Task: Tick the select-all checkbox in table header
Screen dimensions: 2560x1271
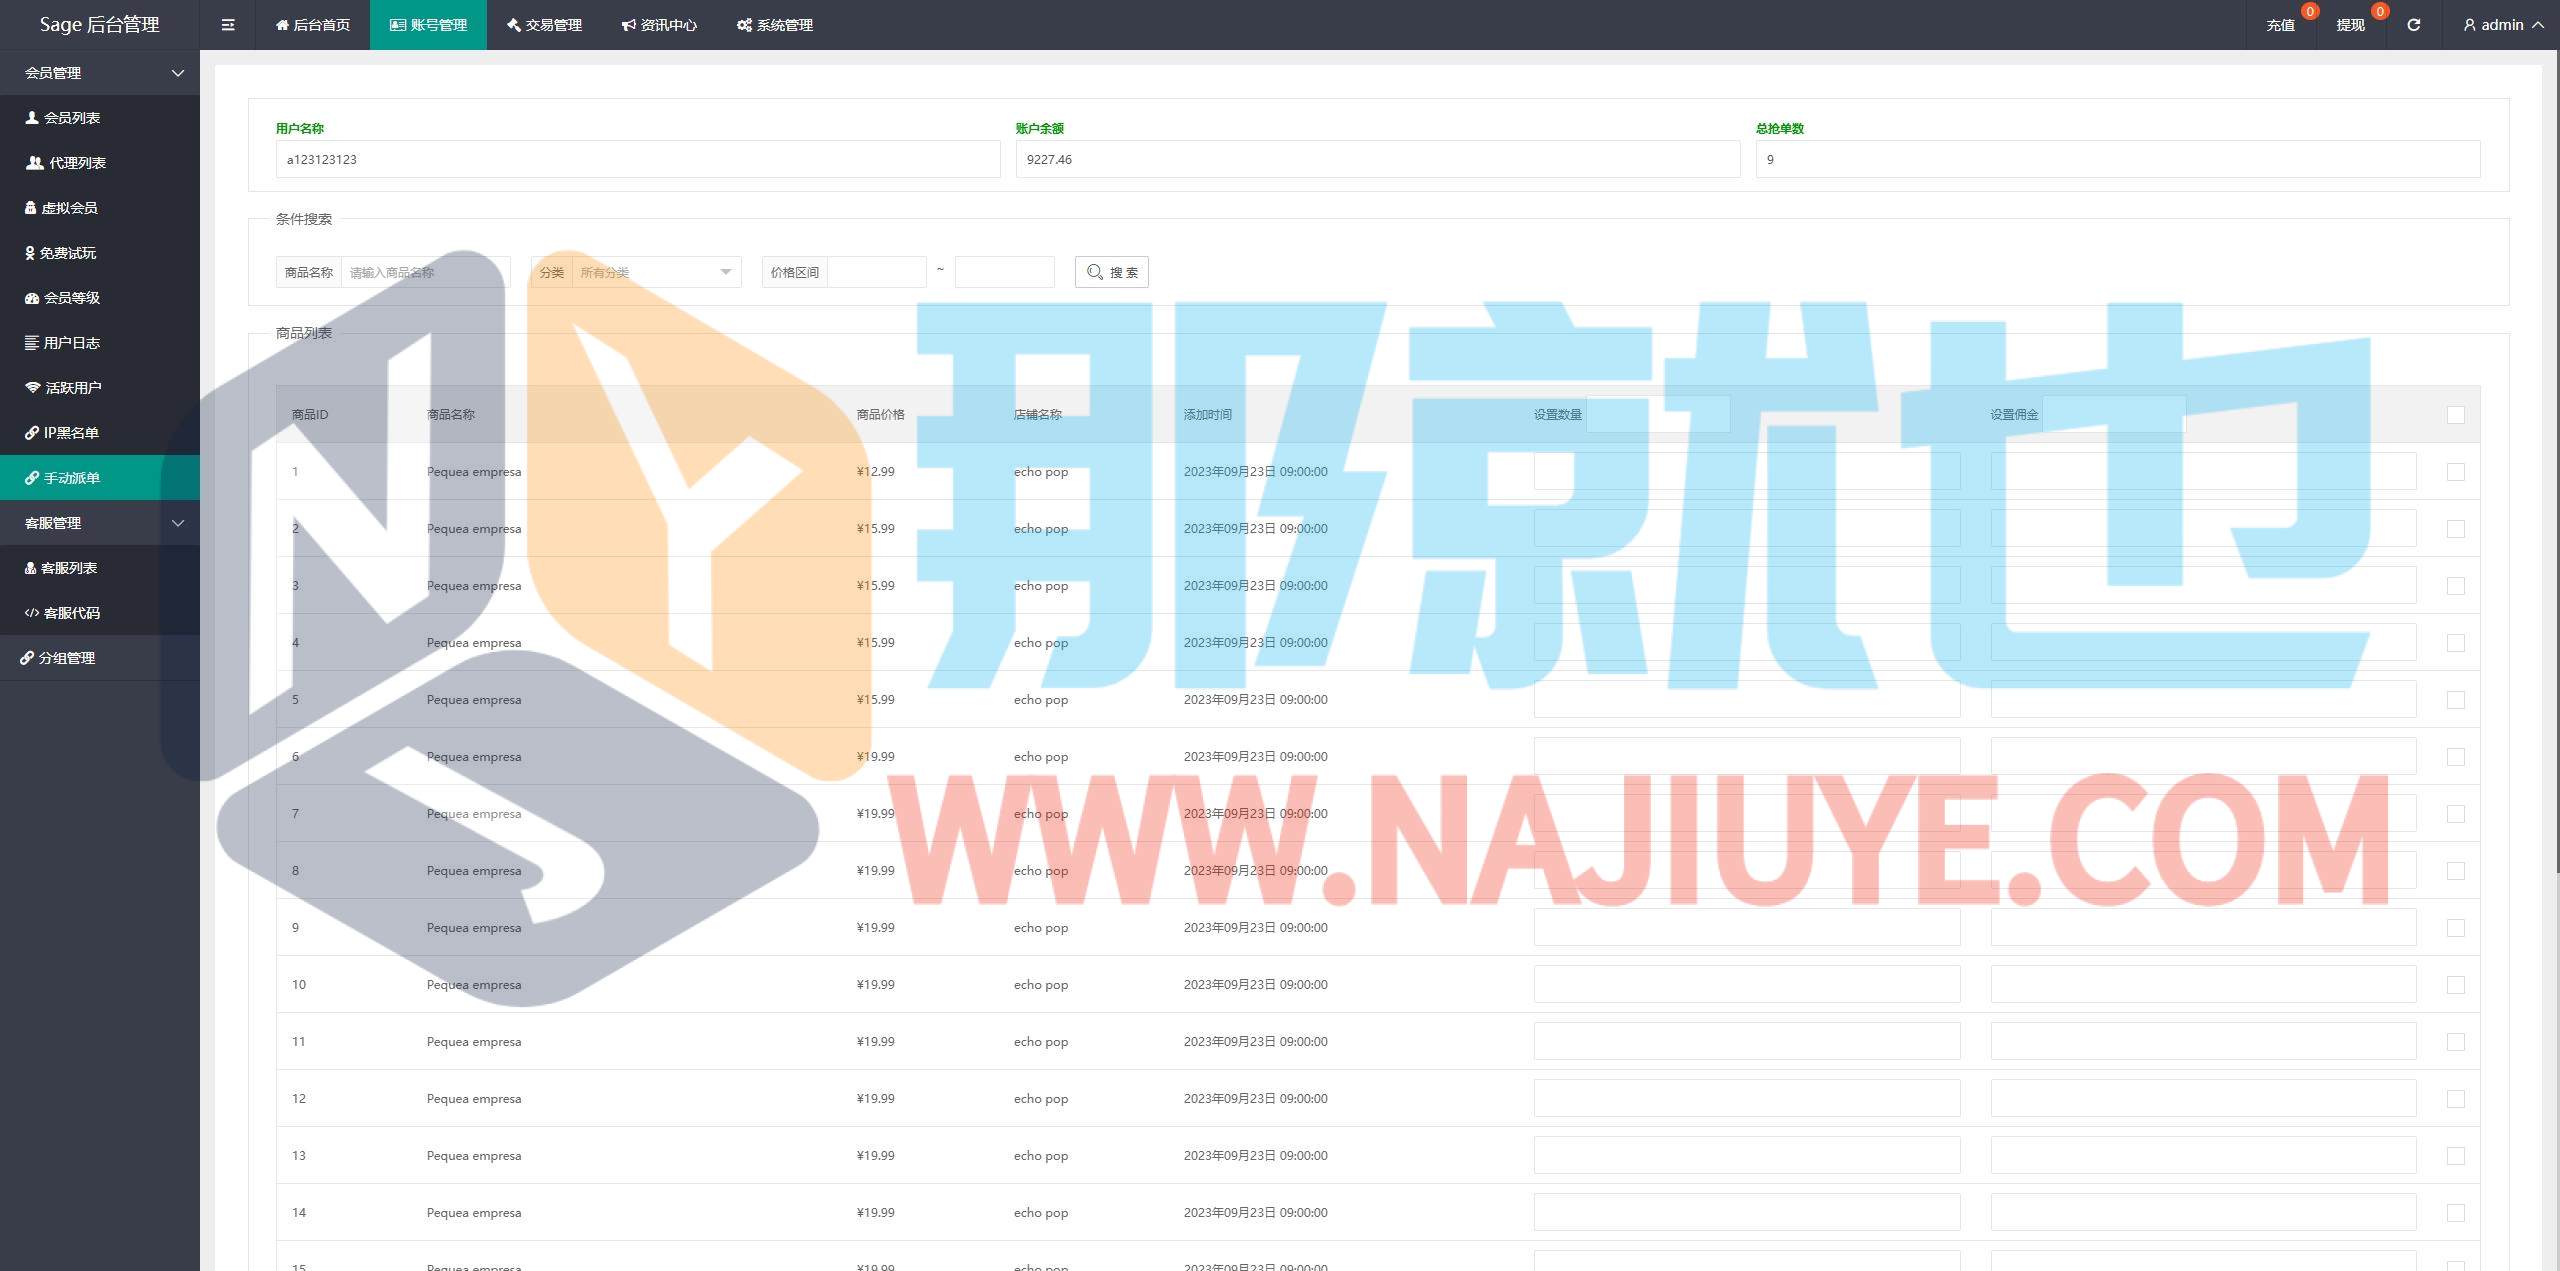Action: [x=2455, y=415]
